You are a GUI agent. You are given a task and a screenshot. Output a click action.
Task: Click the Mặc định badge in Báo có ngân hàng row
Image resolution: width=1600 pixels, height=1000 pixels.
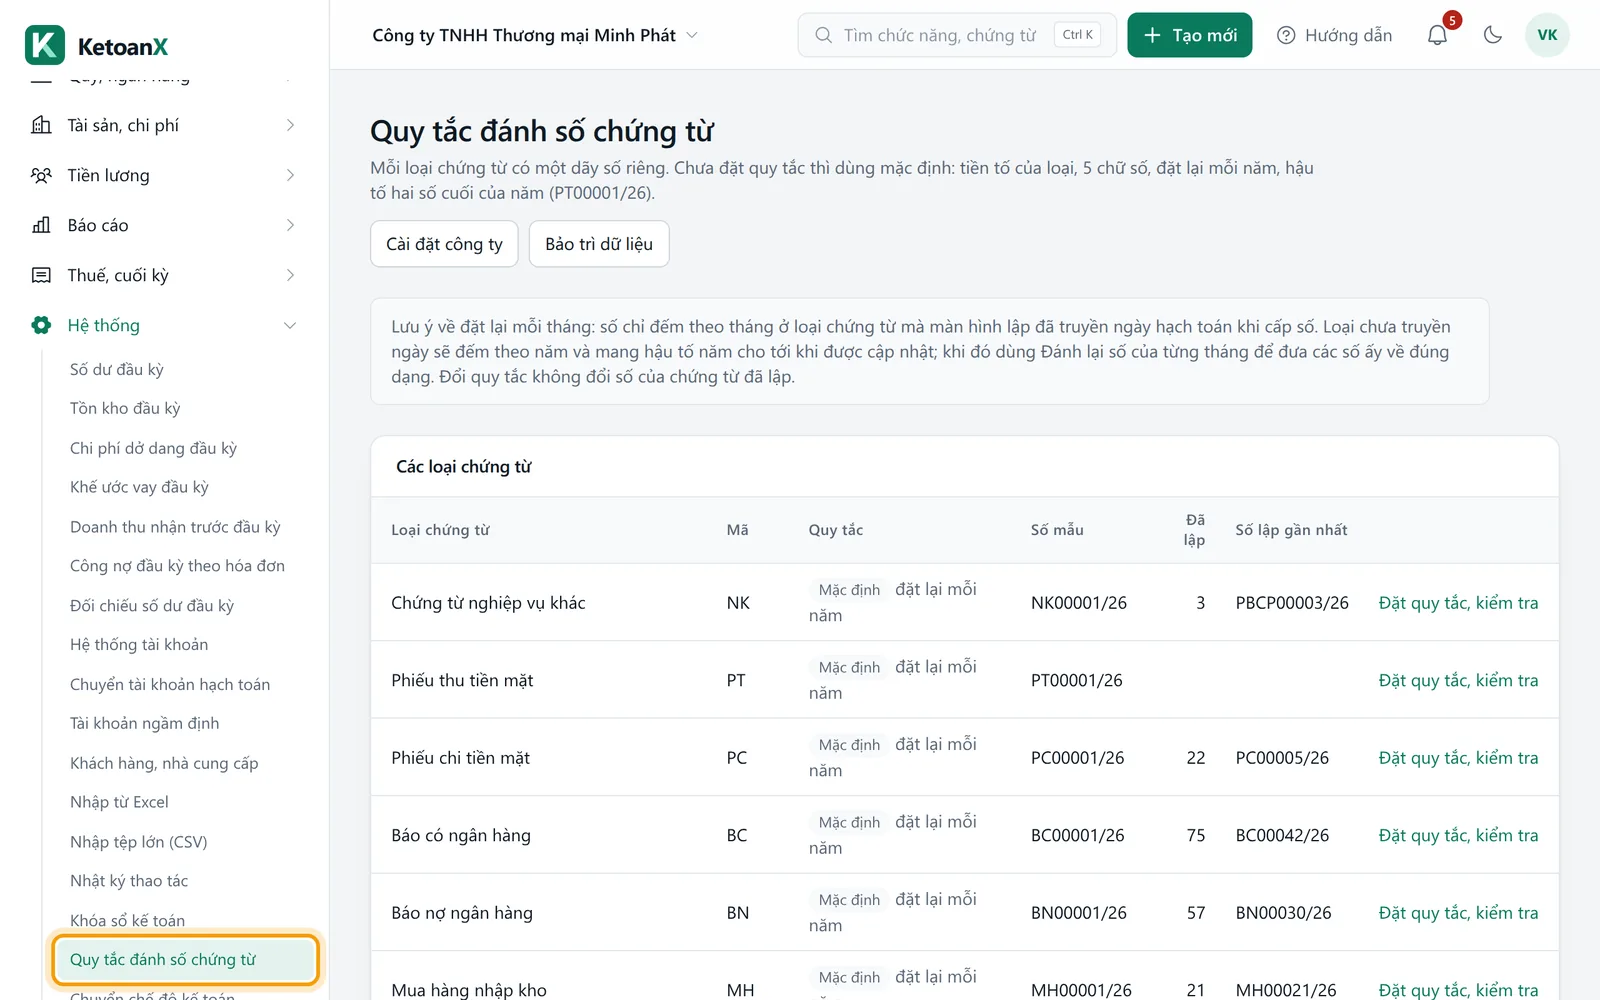click(x=849, y=822)
